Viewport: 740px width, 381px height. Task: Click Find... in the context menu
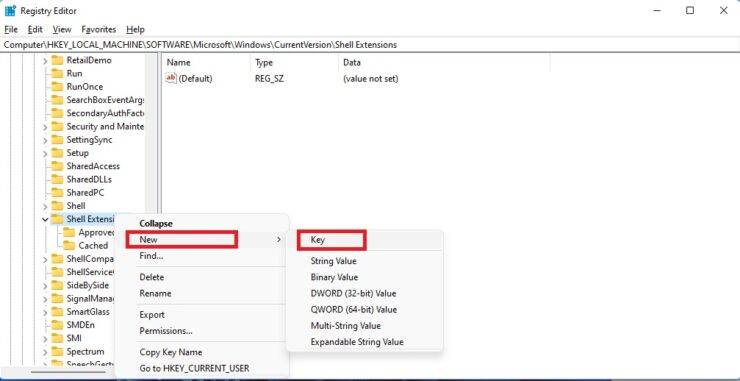[151, 255]
